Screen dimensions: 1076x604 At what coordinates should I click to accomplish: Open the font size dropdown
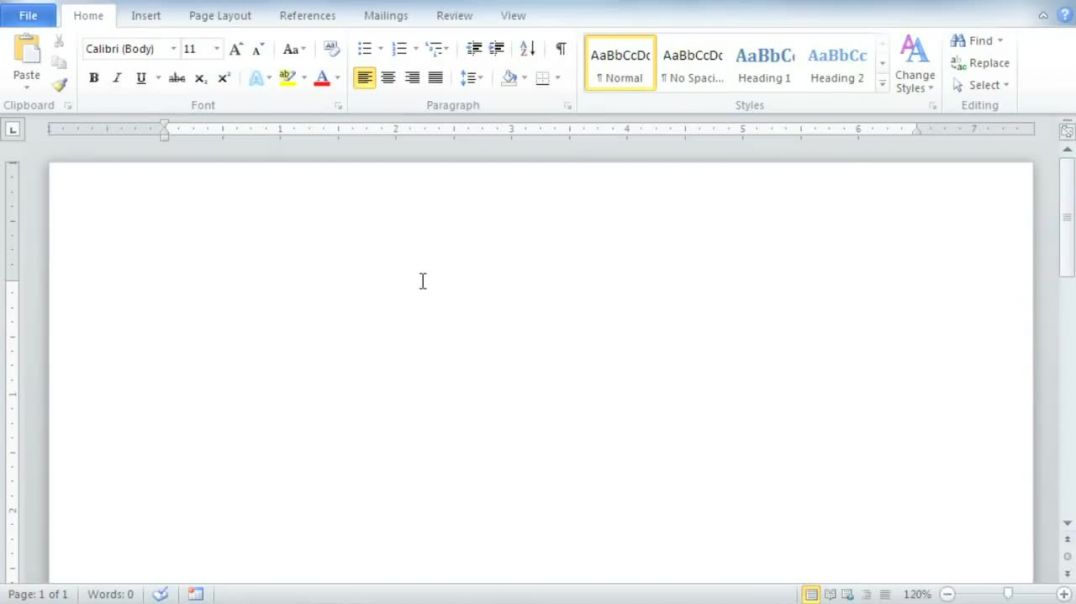(x=216, y=49)
